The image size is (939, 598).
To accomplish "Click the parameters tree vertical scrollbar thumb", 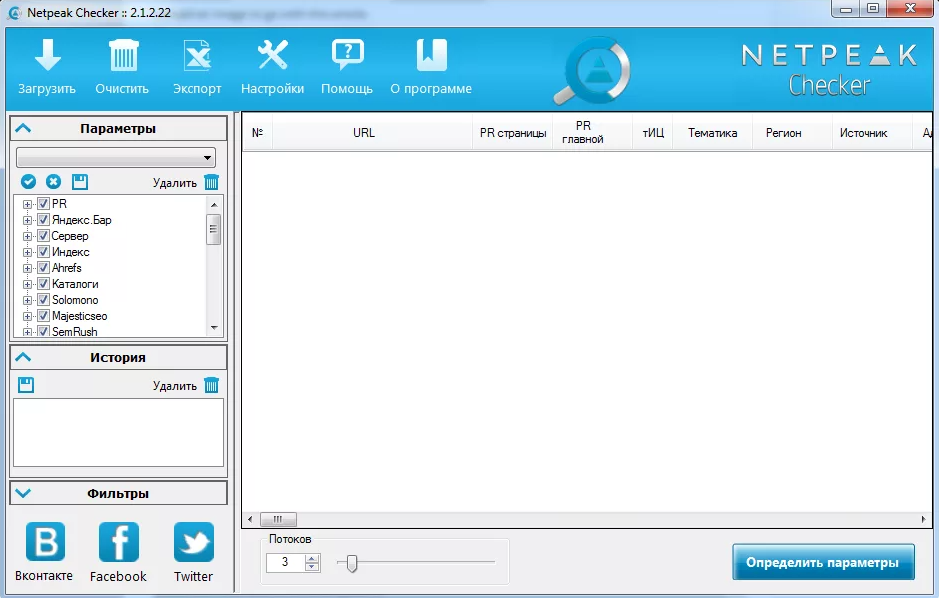I will tap(213, 230).
